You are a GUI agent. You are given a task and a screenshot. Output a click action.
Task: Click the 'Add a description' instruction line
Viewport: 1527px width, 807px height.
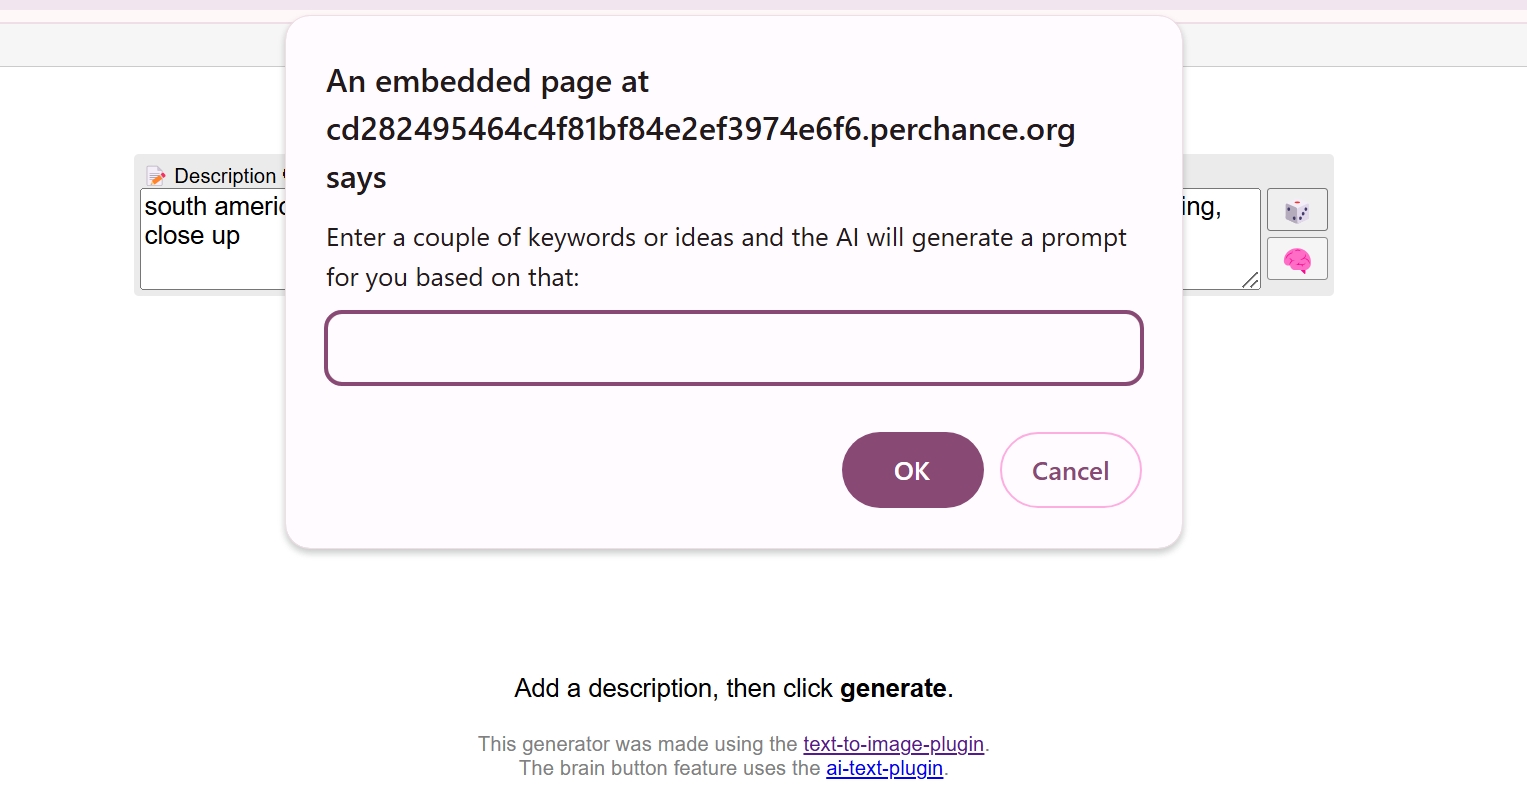(x=734, y=688)
